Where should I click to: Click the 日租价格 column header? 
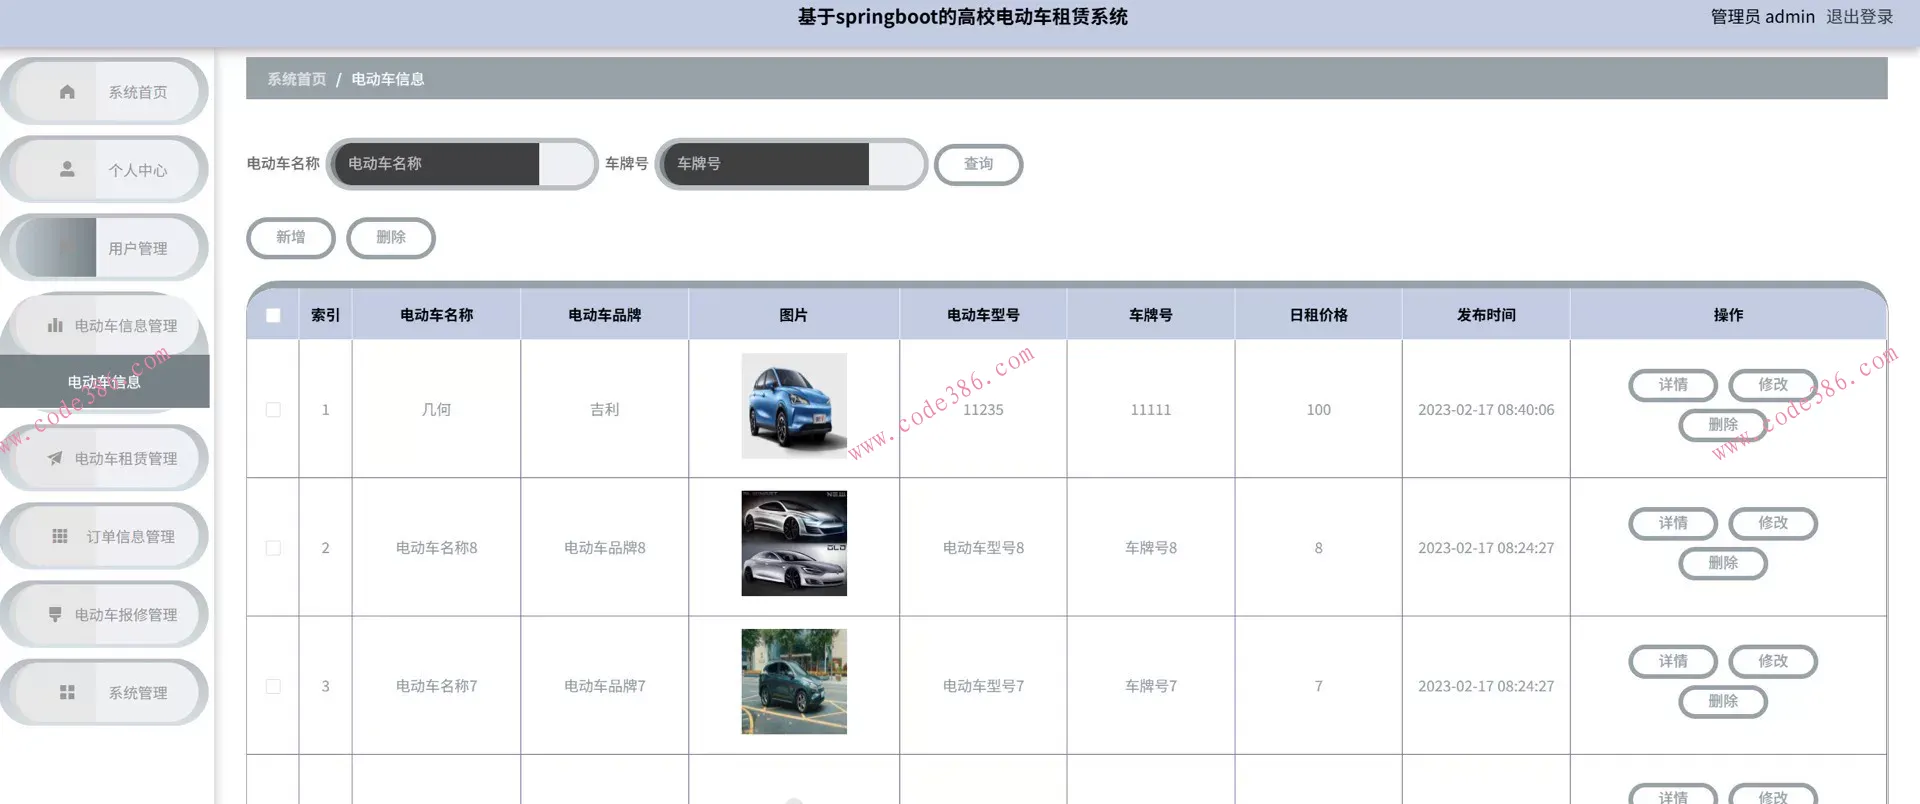(1318, 315)
